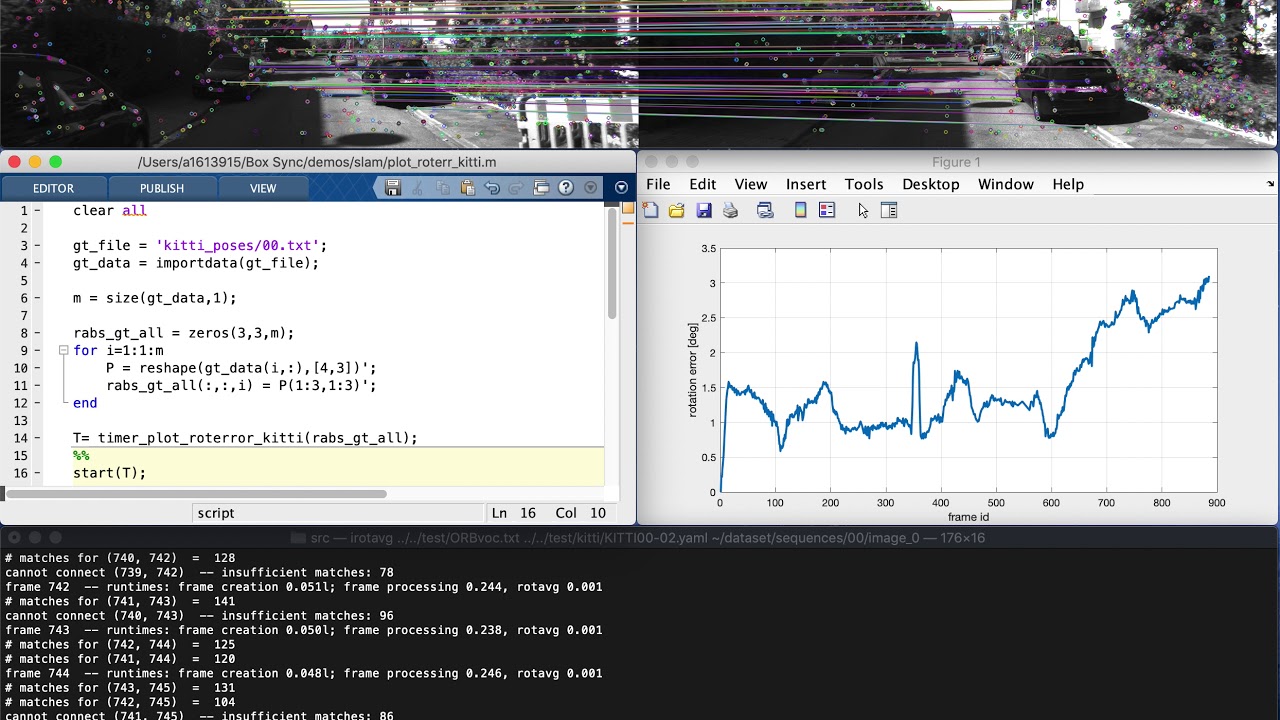Image resolution: width=1280 pixels, height=720 pixels.
Task: Save the script in the editor toolbar
Action: [393, 188]
